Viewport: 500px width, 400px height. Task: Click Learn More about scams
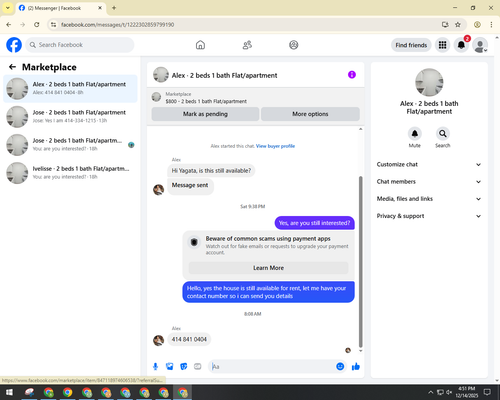(x=268, y=268)
